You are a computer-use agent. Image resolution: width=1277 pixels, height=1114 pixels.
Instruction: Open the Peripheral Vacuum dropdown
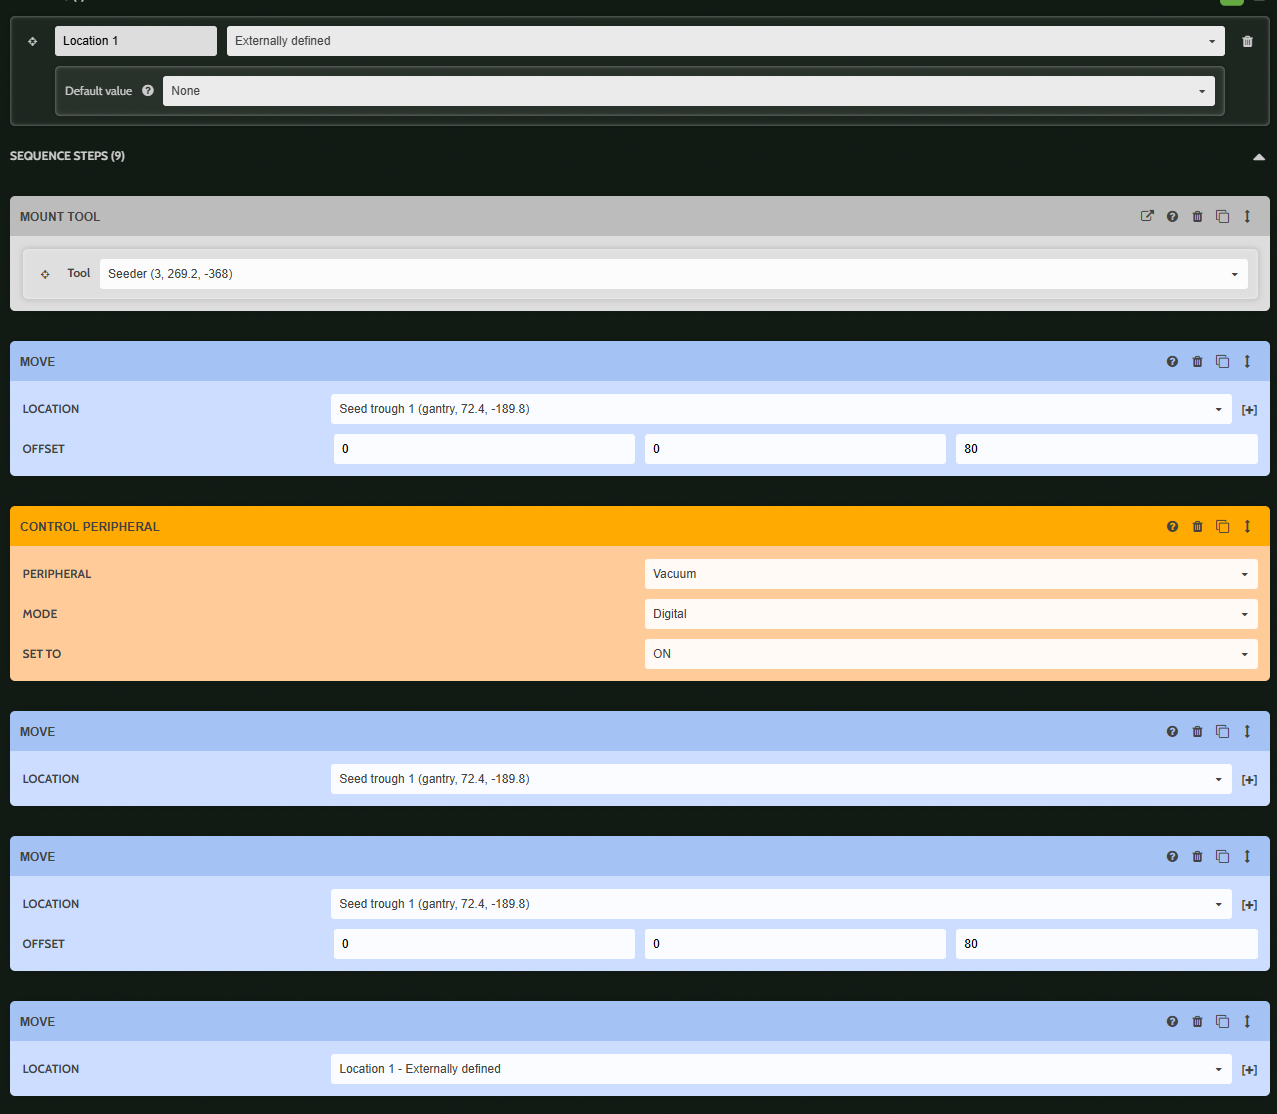point(950,574)
